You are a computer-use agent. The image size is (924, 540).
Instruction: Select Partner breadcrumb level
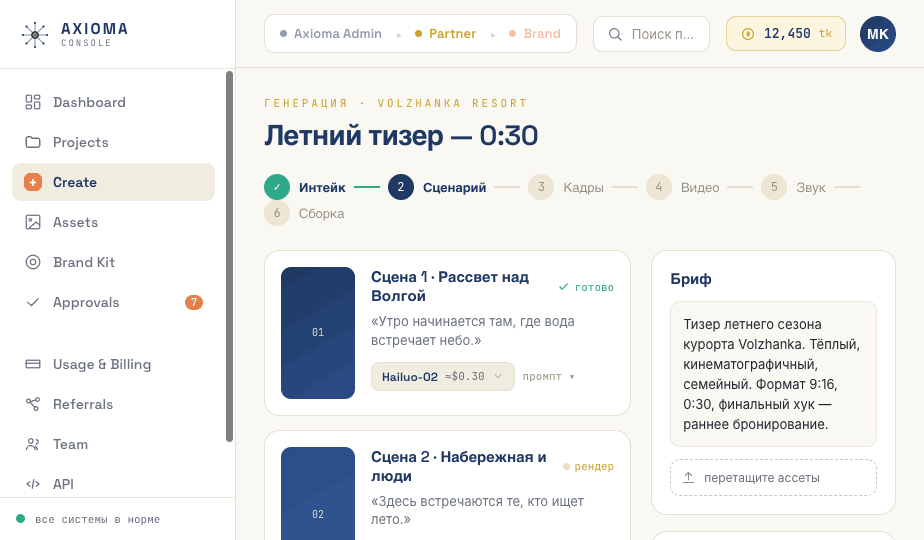(446, 34)
